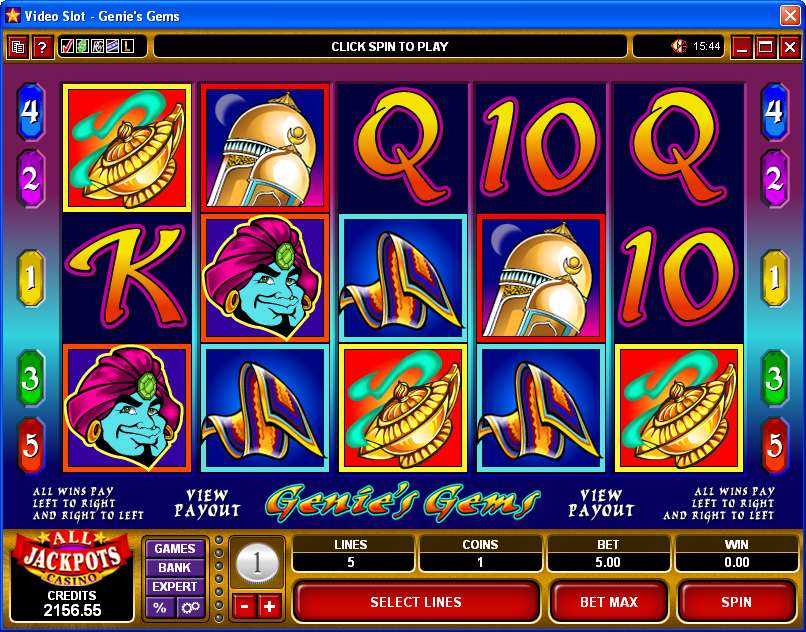
Task: Click the BET MAX button
Action: pos(609,602)
